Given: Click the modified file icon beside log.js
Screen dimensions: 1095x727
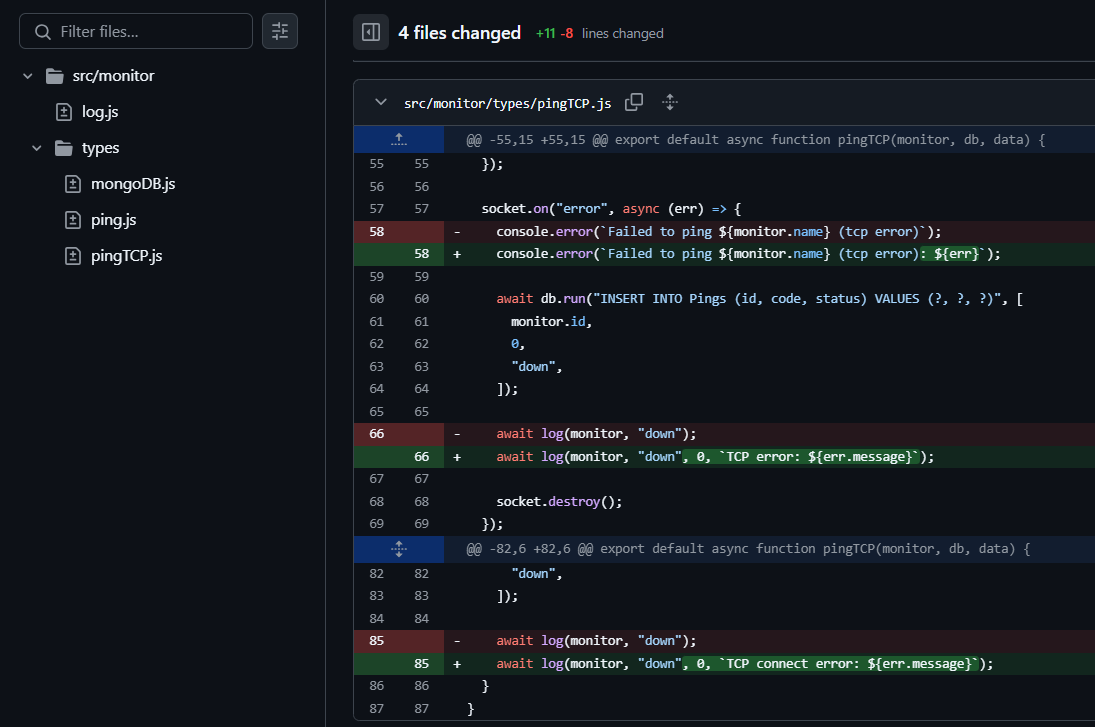Looking at the screenshot, I should tap(64, 112).
